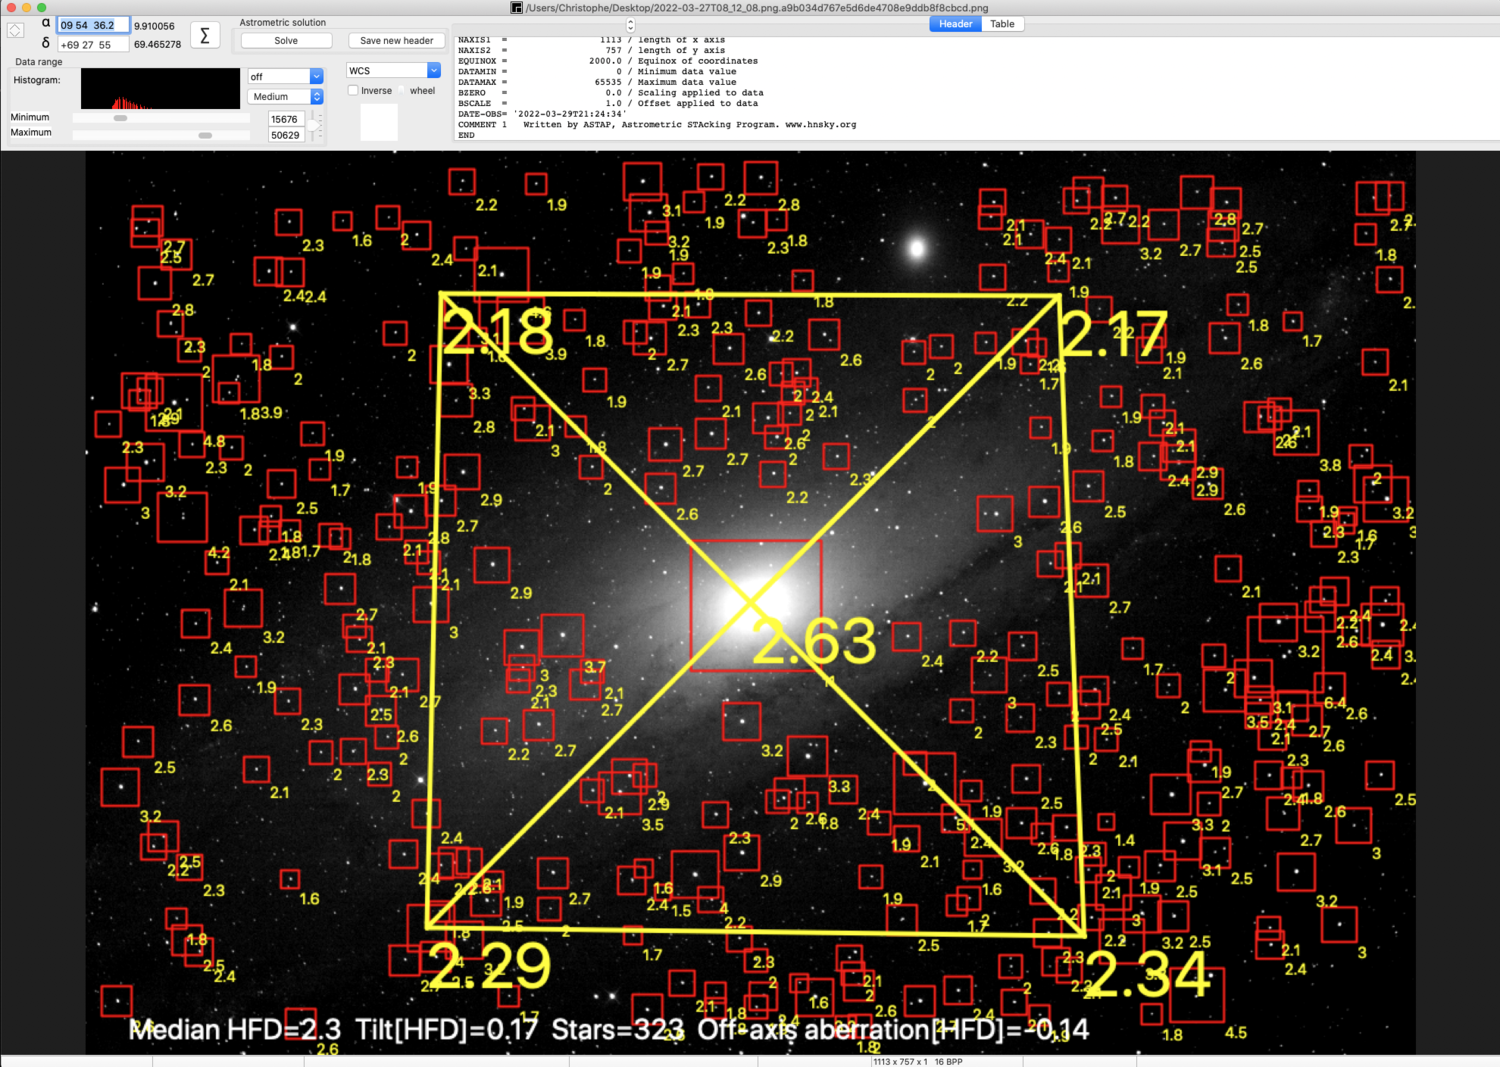Click the up-down arrow icon beside alpha
Screen dimensions: 1500x1067
15,30
